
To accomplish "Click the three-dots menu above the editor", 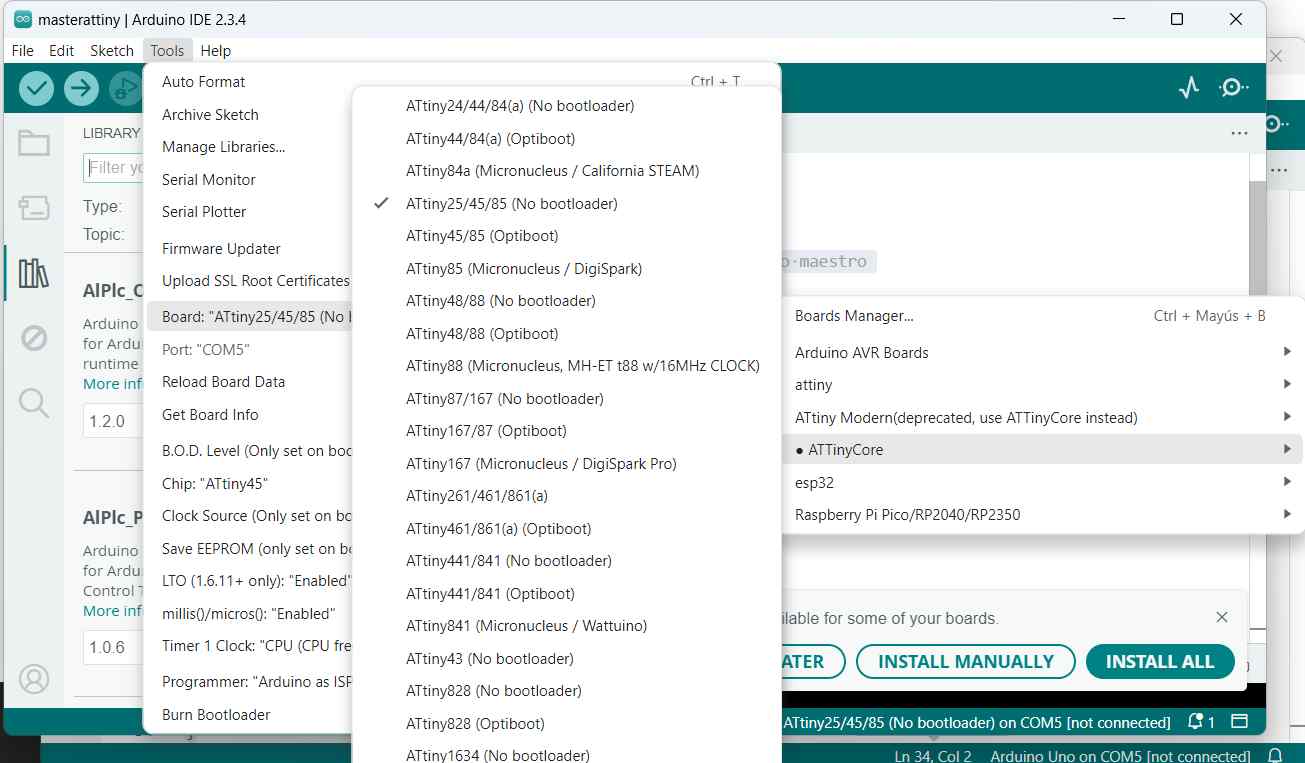I will coord(1239,133).
